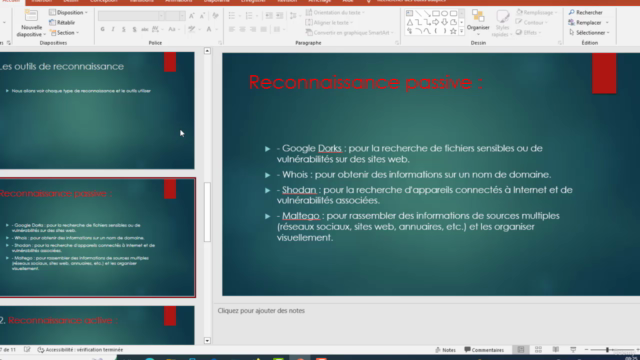Open the font name combo box
Image resolution: width=640 pixels, height=360 pixels.
(x=131, y=16)
